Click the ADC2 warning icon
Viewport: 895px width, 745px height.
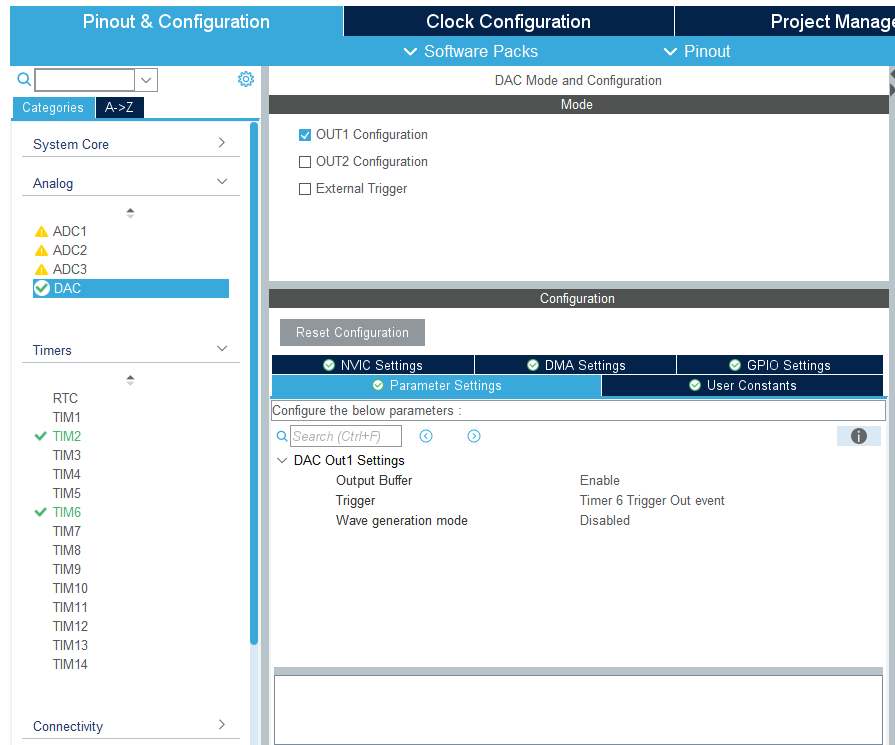tap(41, 251)
